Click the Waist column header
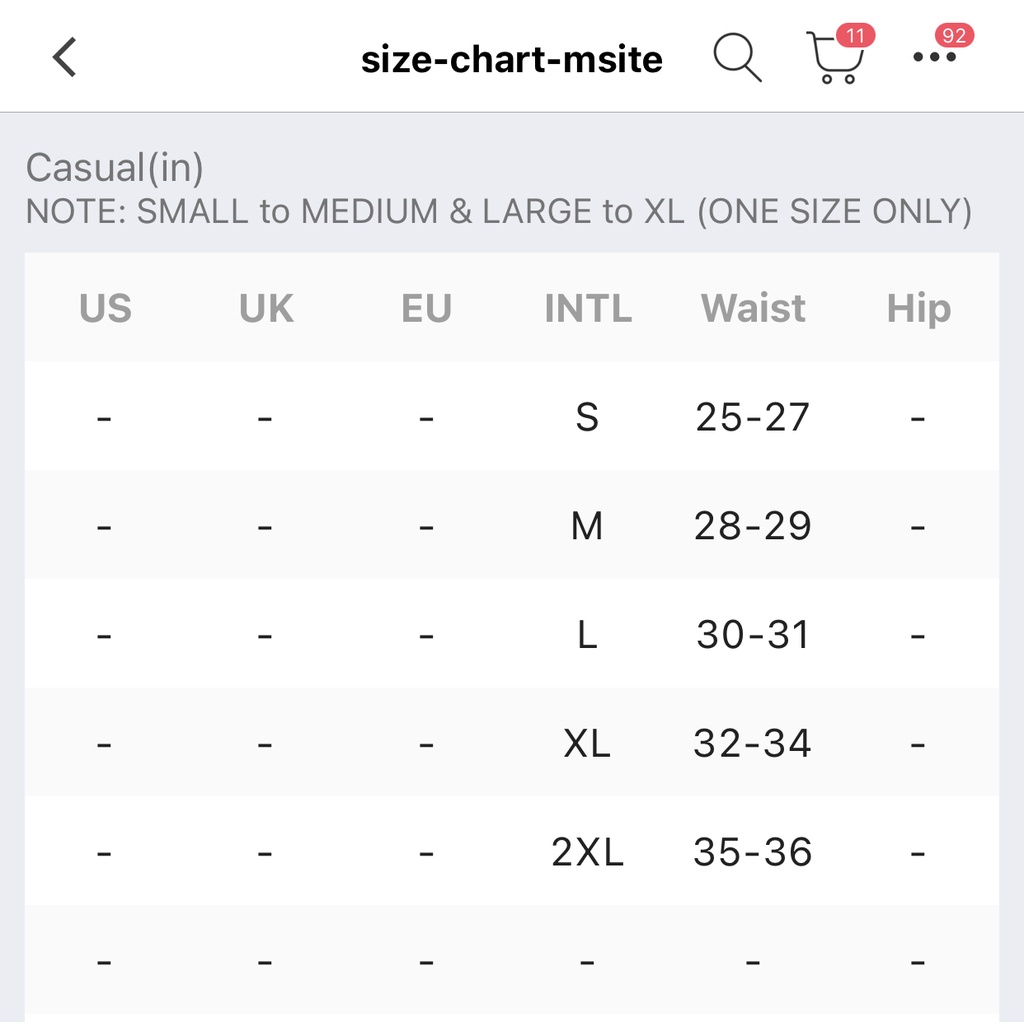Viewport: 1024px width, 1024px height. (x=752, y=308)
